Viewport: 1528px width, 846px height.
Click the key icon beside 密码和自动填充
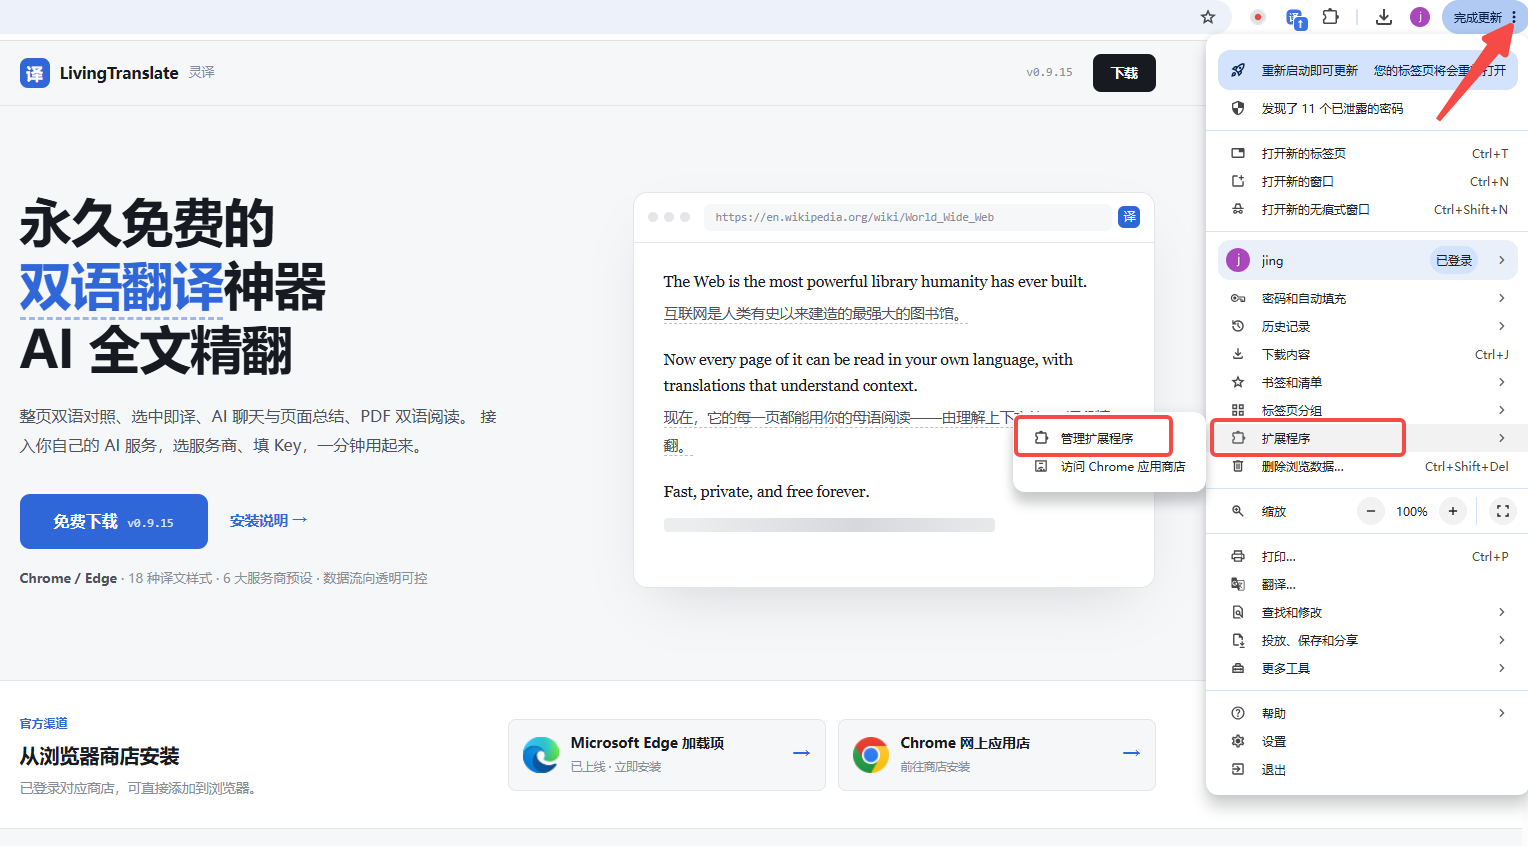point(1238,298)
